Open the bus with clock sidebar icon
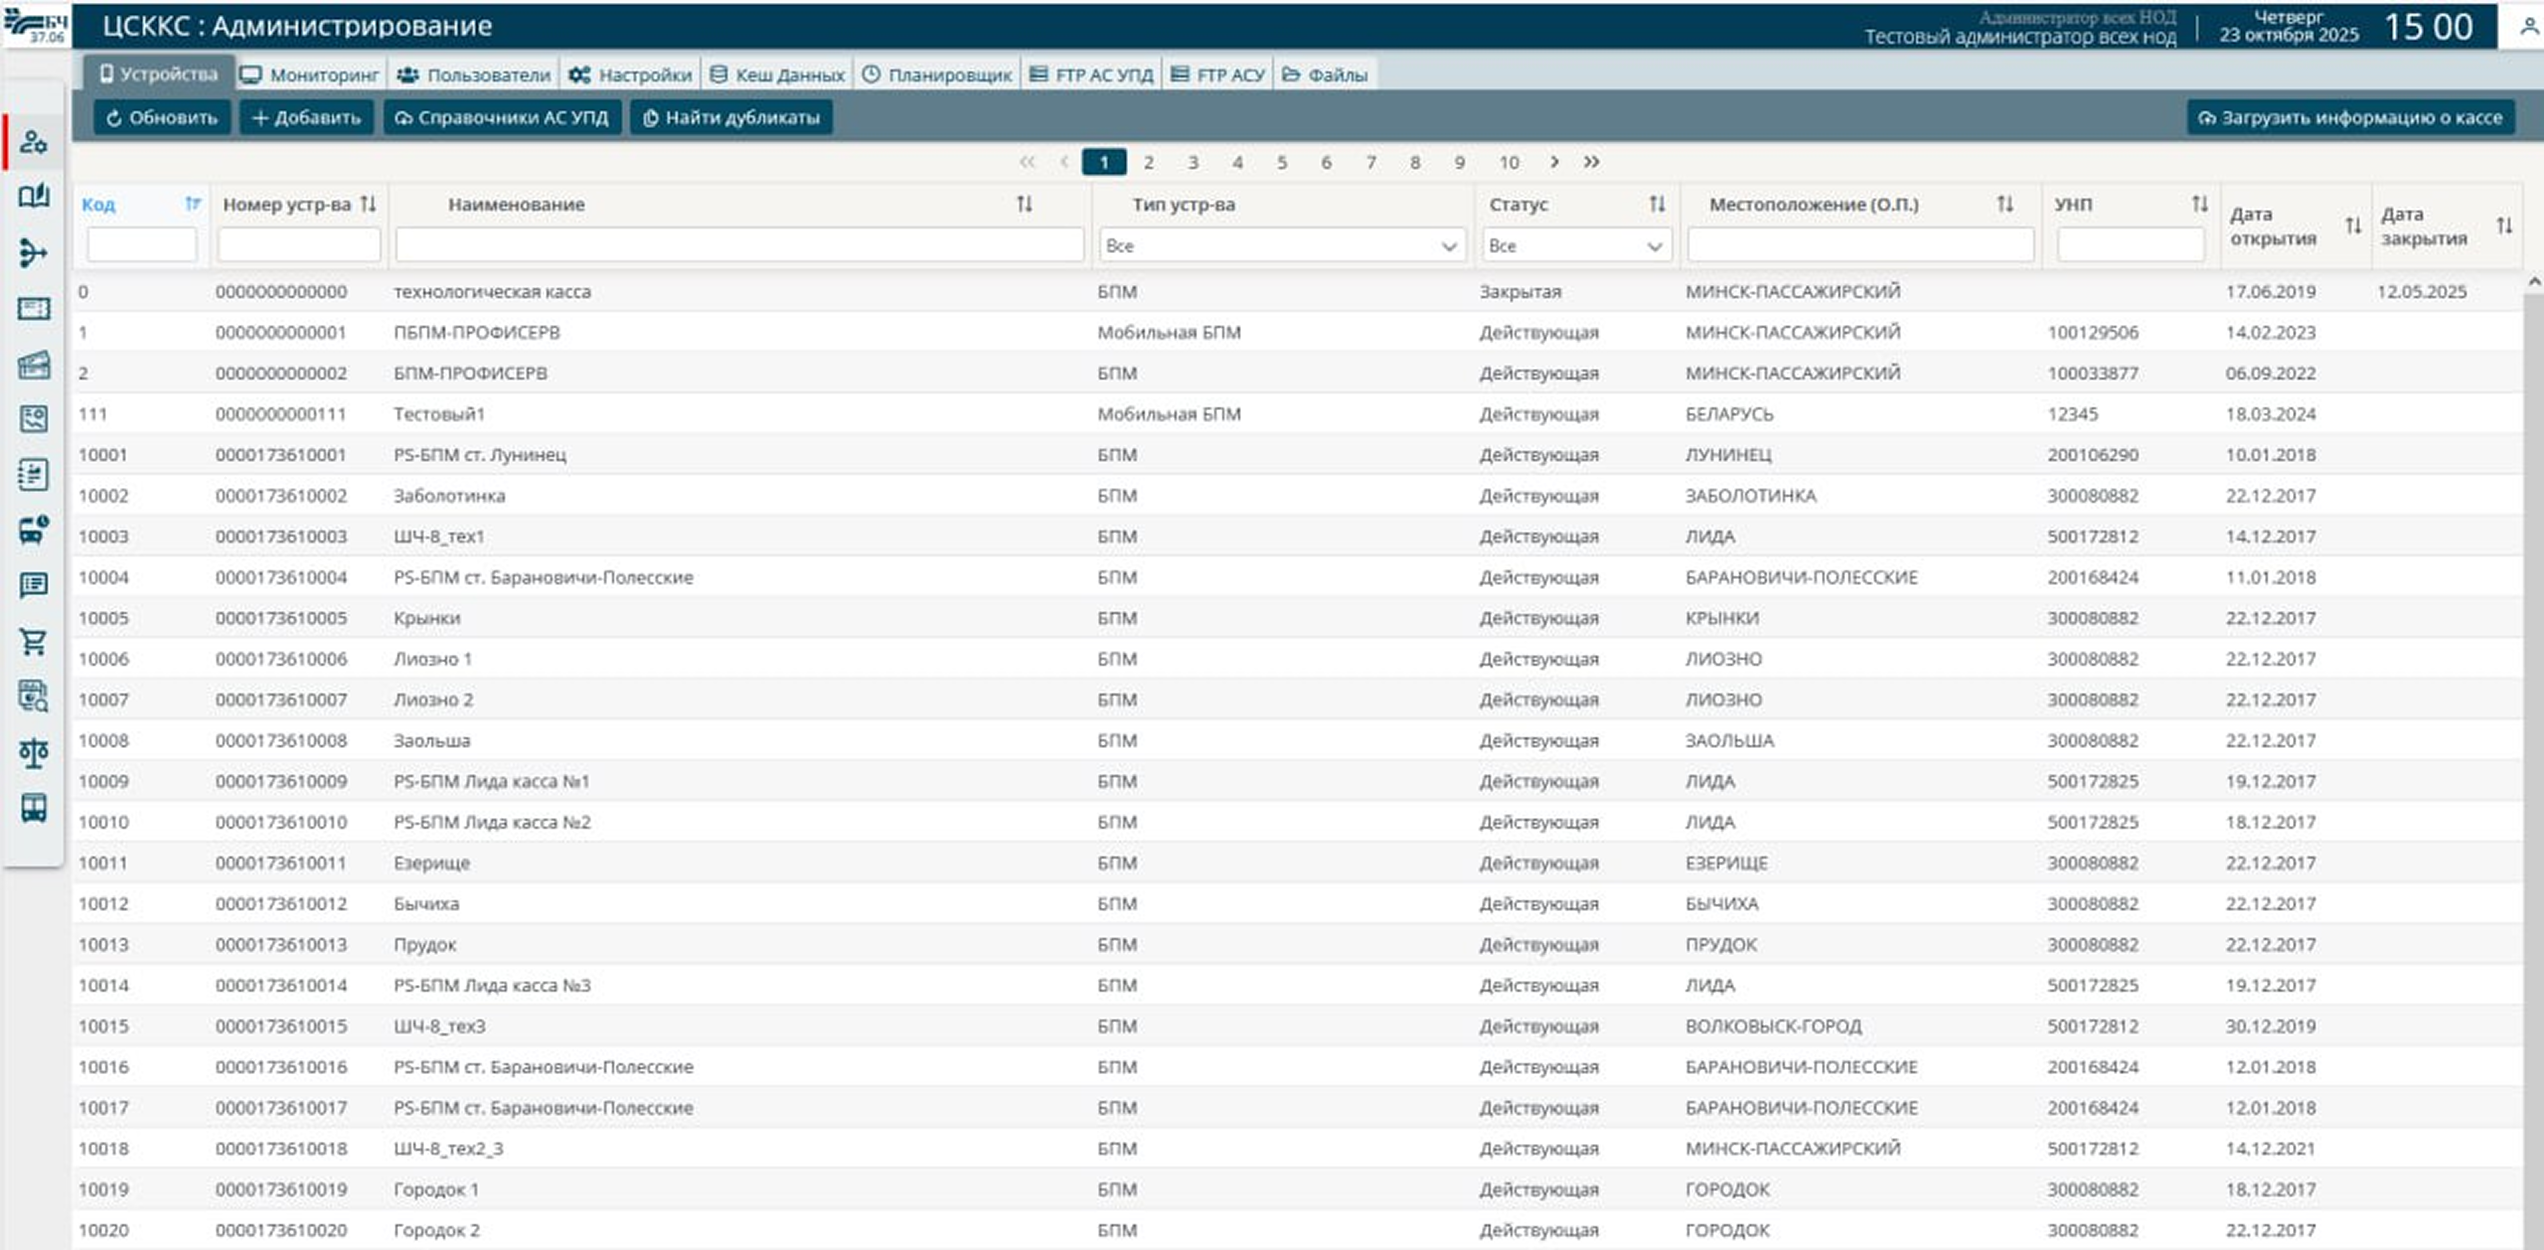2544x1250 pixels. coord(33,529)
